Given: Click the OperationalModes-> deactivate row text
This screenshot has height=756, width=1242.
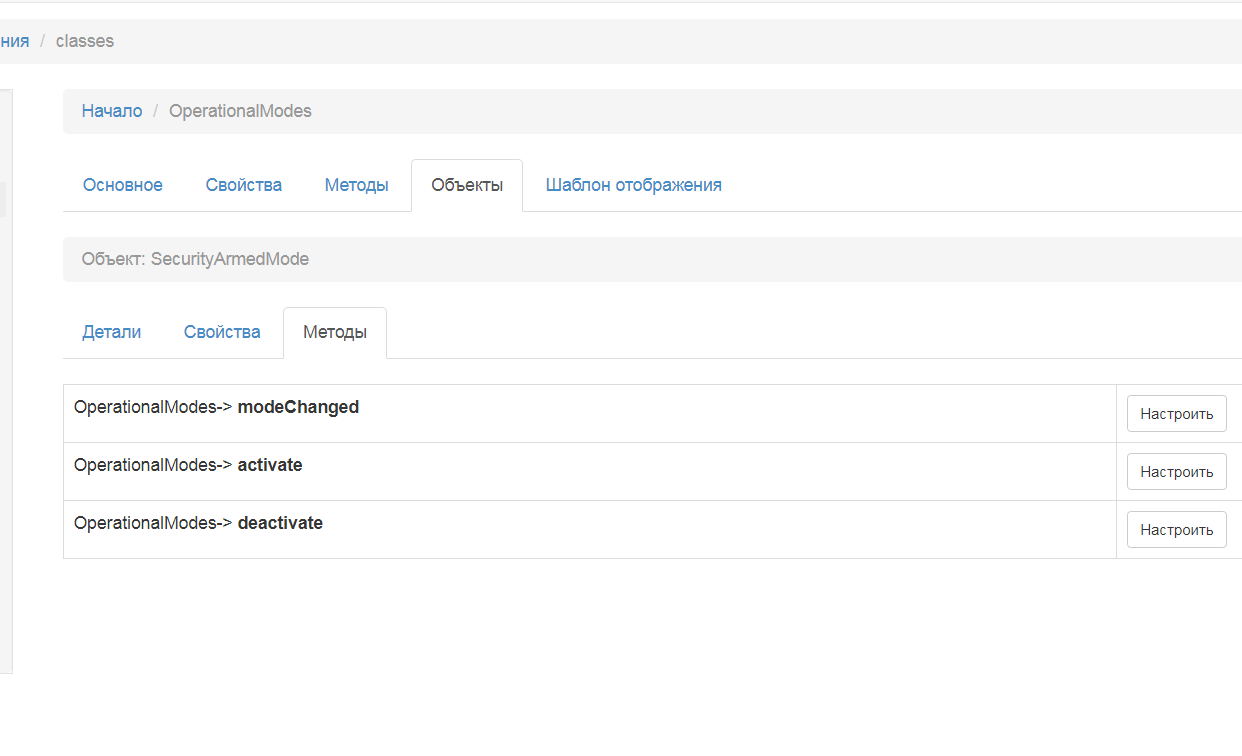Looking at the screenshot, I should click(198, 523).
